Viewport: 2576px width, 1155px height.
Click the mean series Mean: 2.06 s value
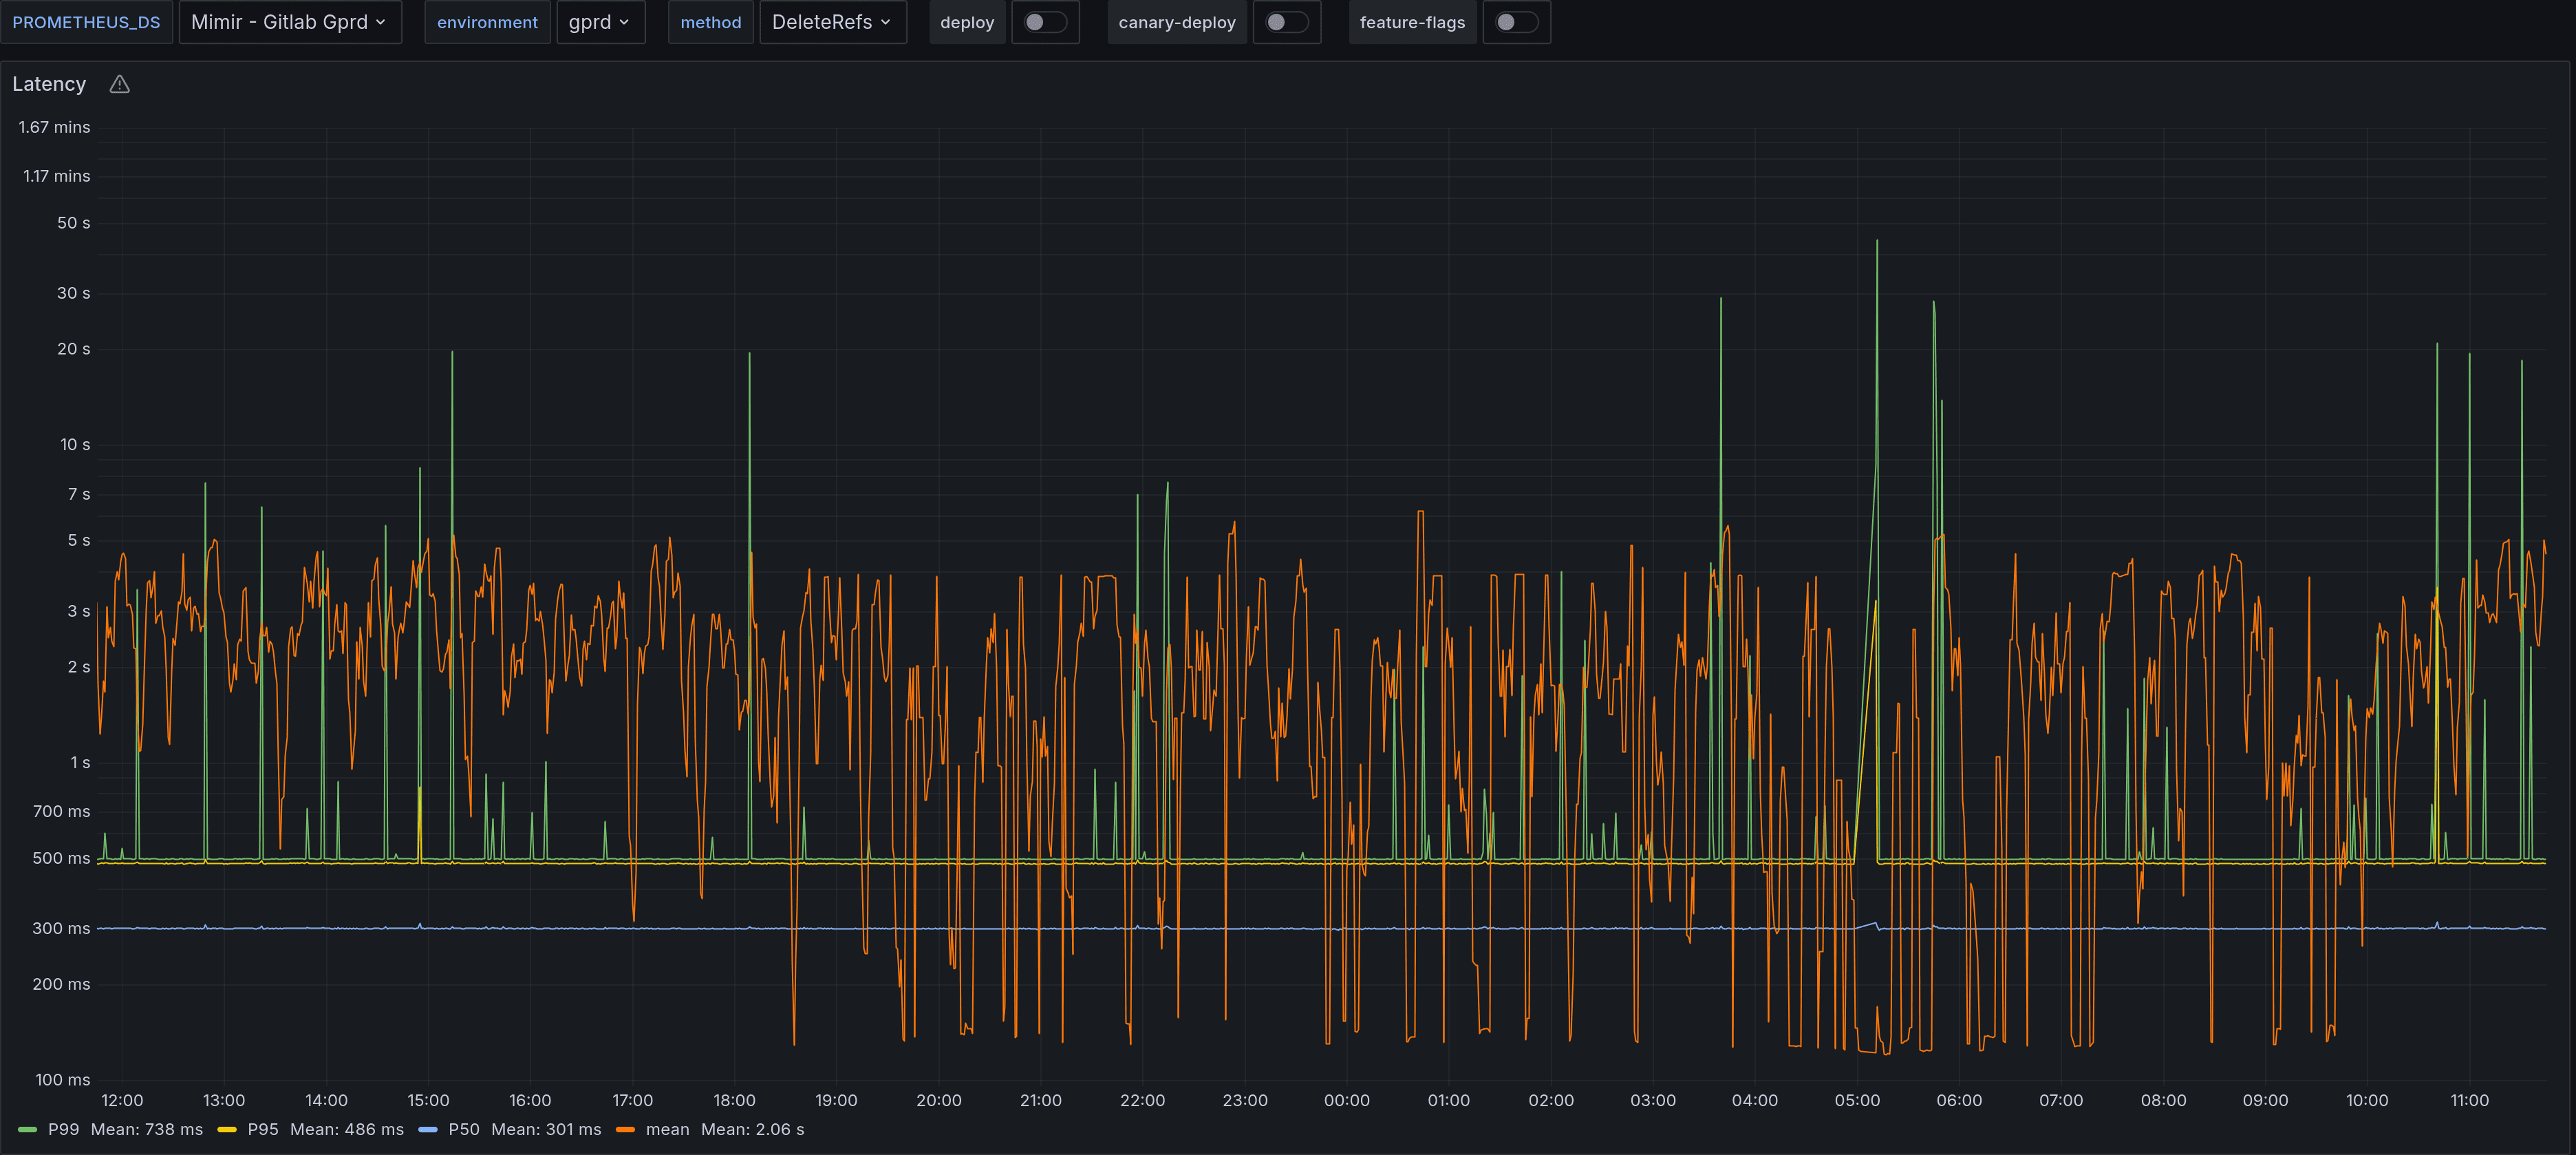(x=752, y=1129)
